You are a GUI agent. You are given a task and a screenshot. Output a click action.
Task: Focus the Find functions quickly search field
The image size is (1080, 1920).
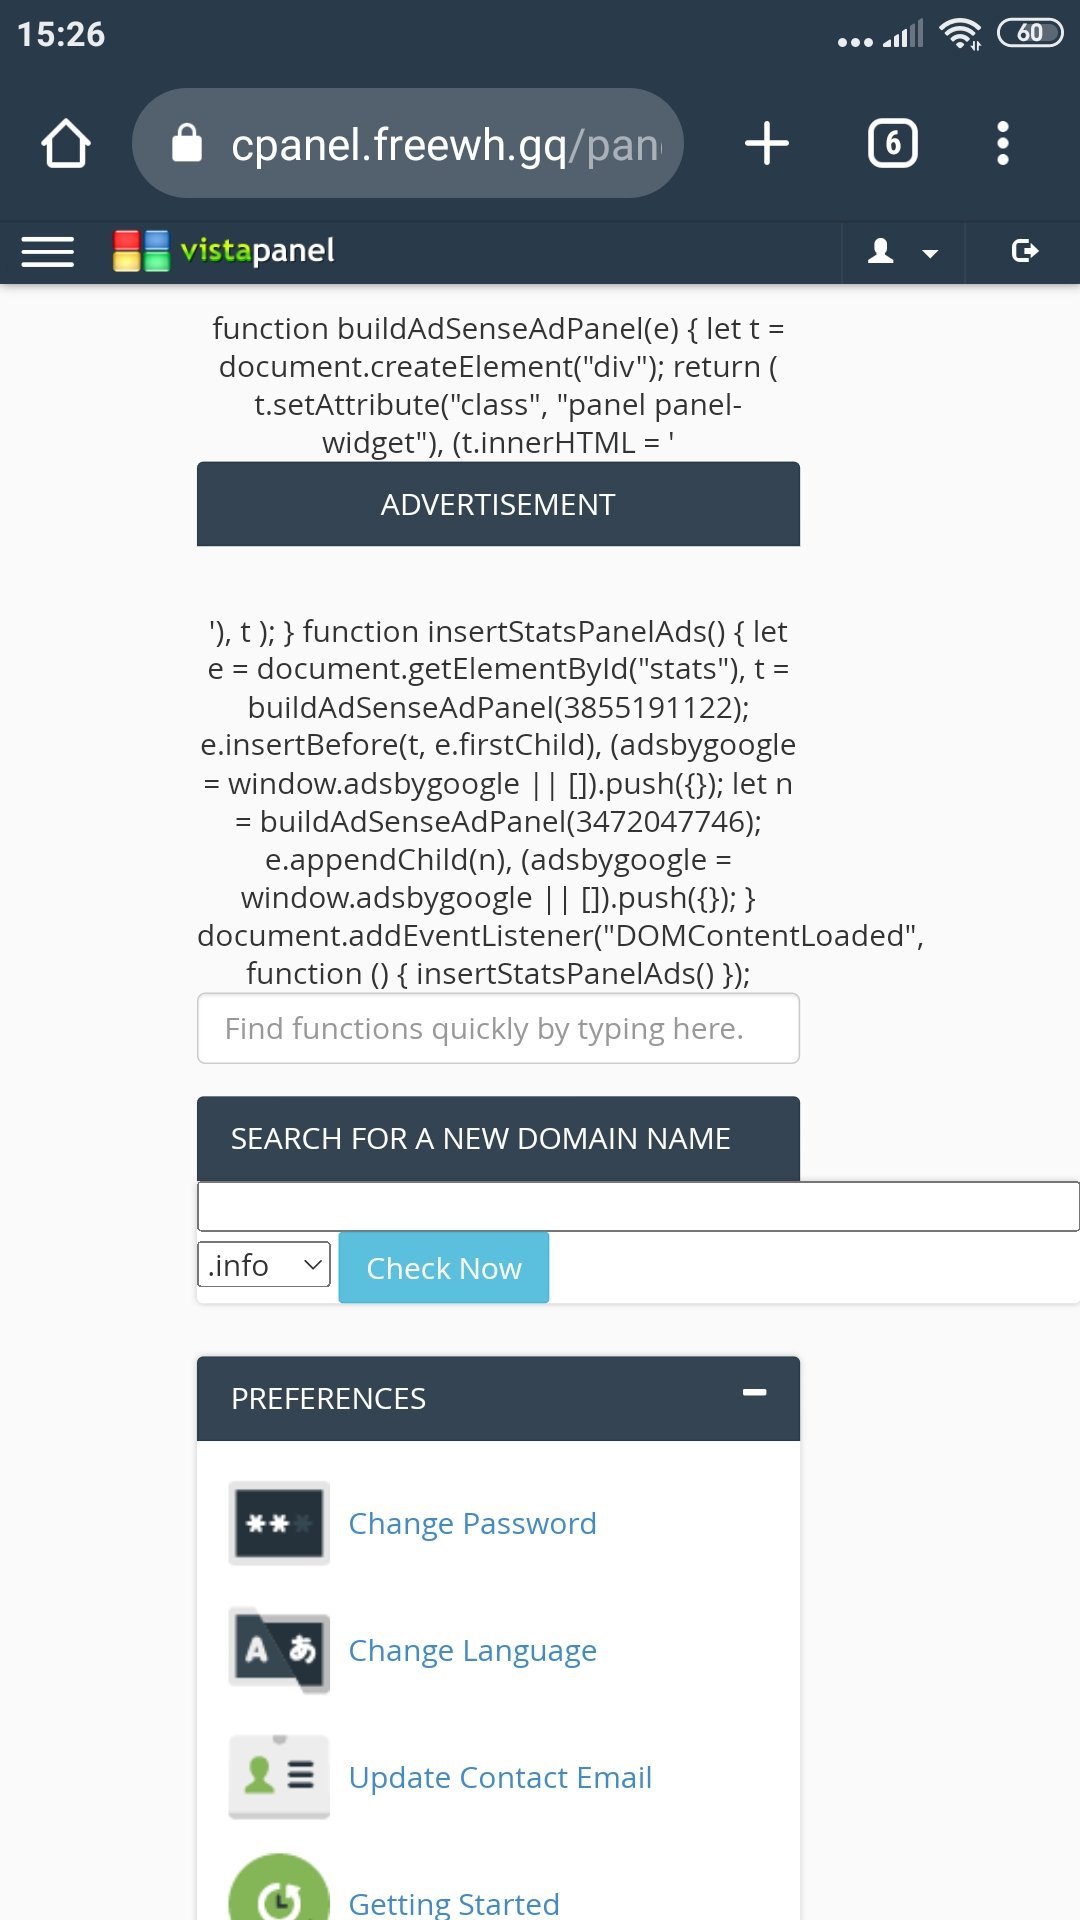point(498,1028)
